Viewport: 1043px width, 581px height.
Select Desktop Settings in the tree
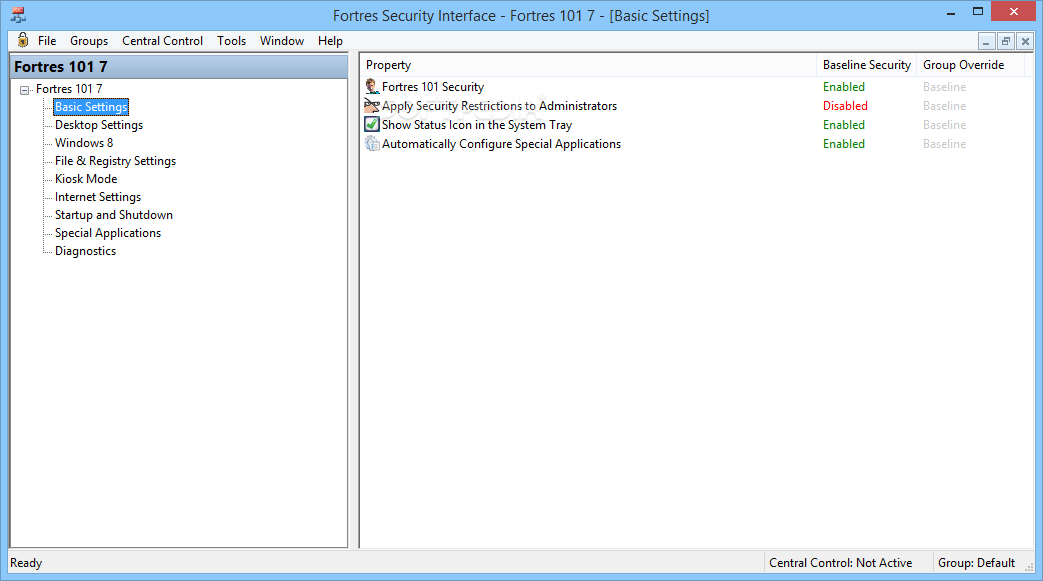pos(98,124)
